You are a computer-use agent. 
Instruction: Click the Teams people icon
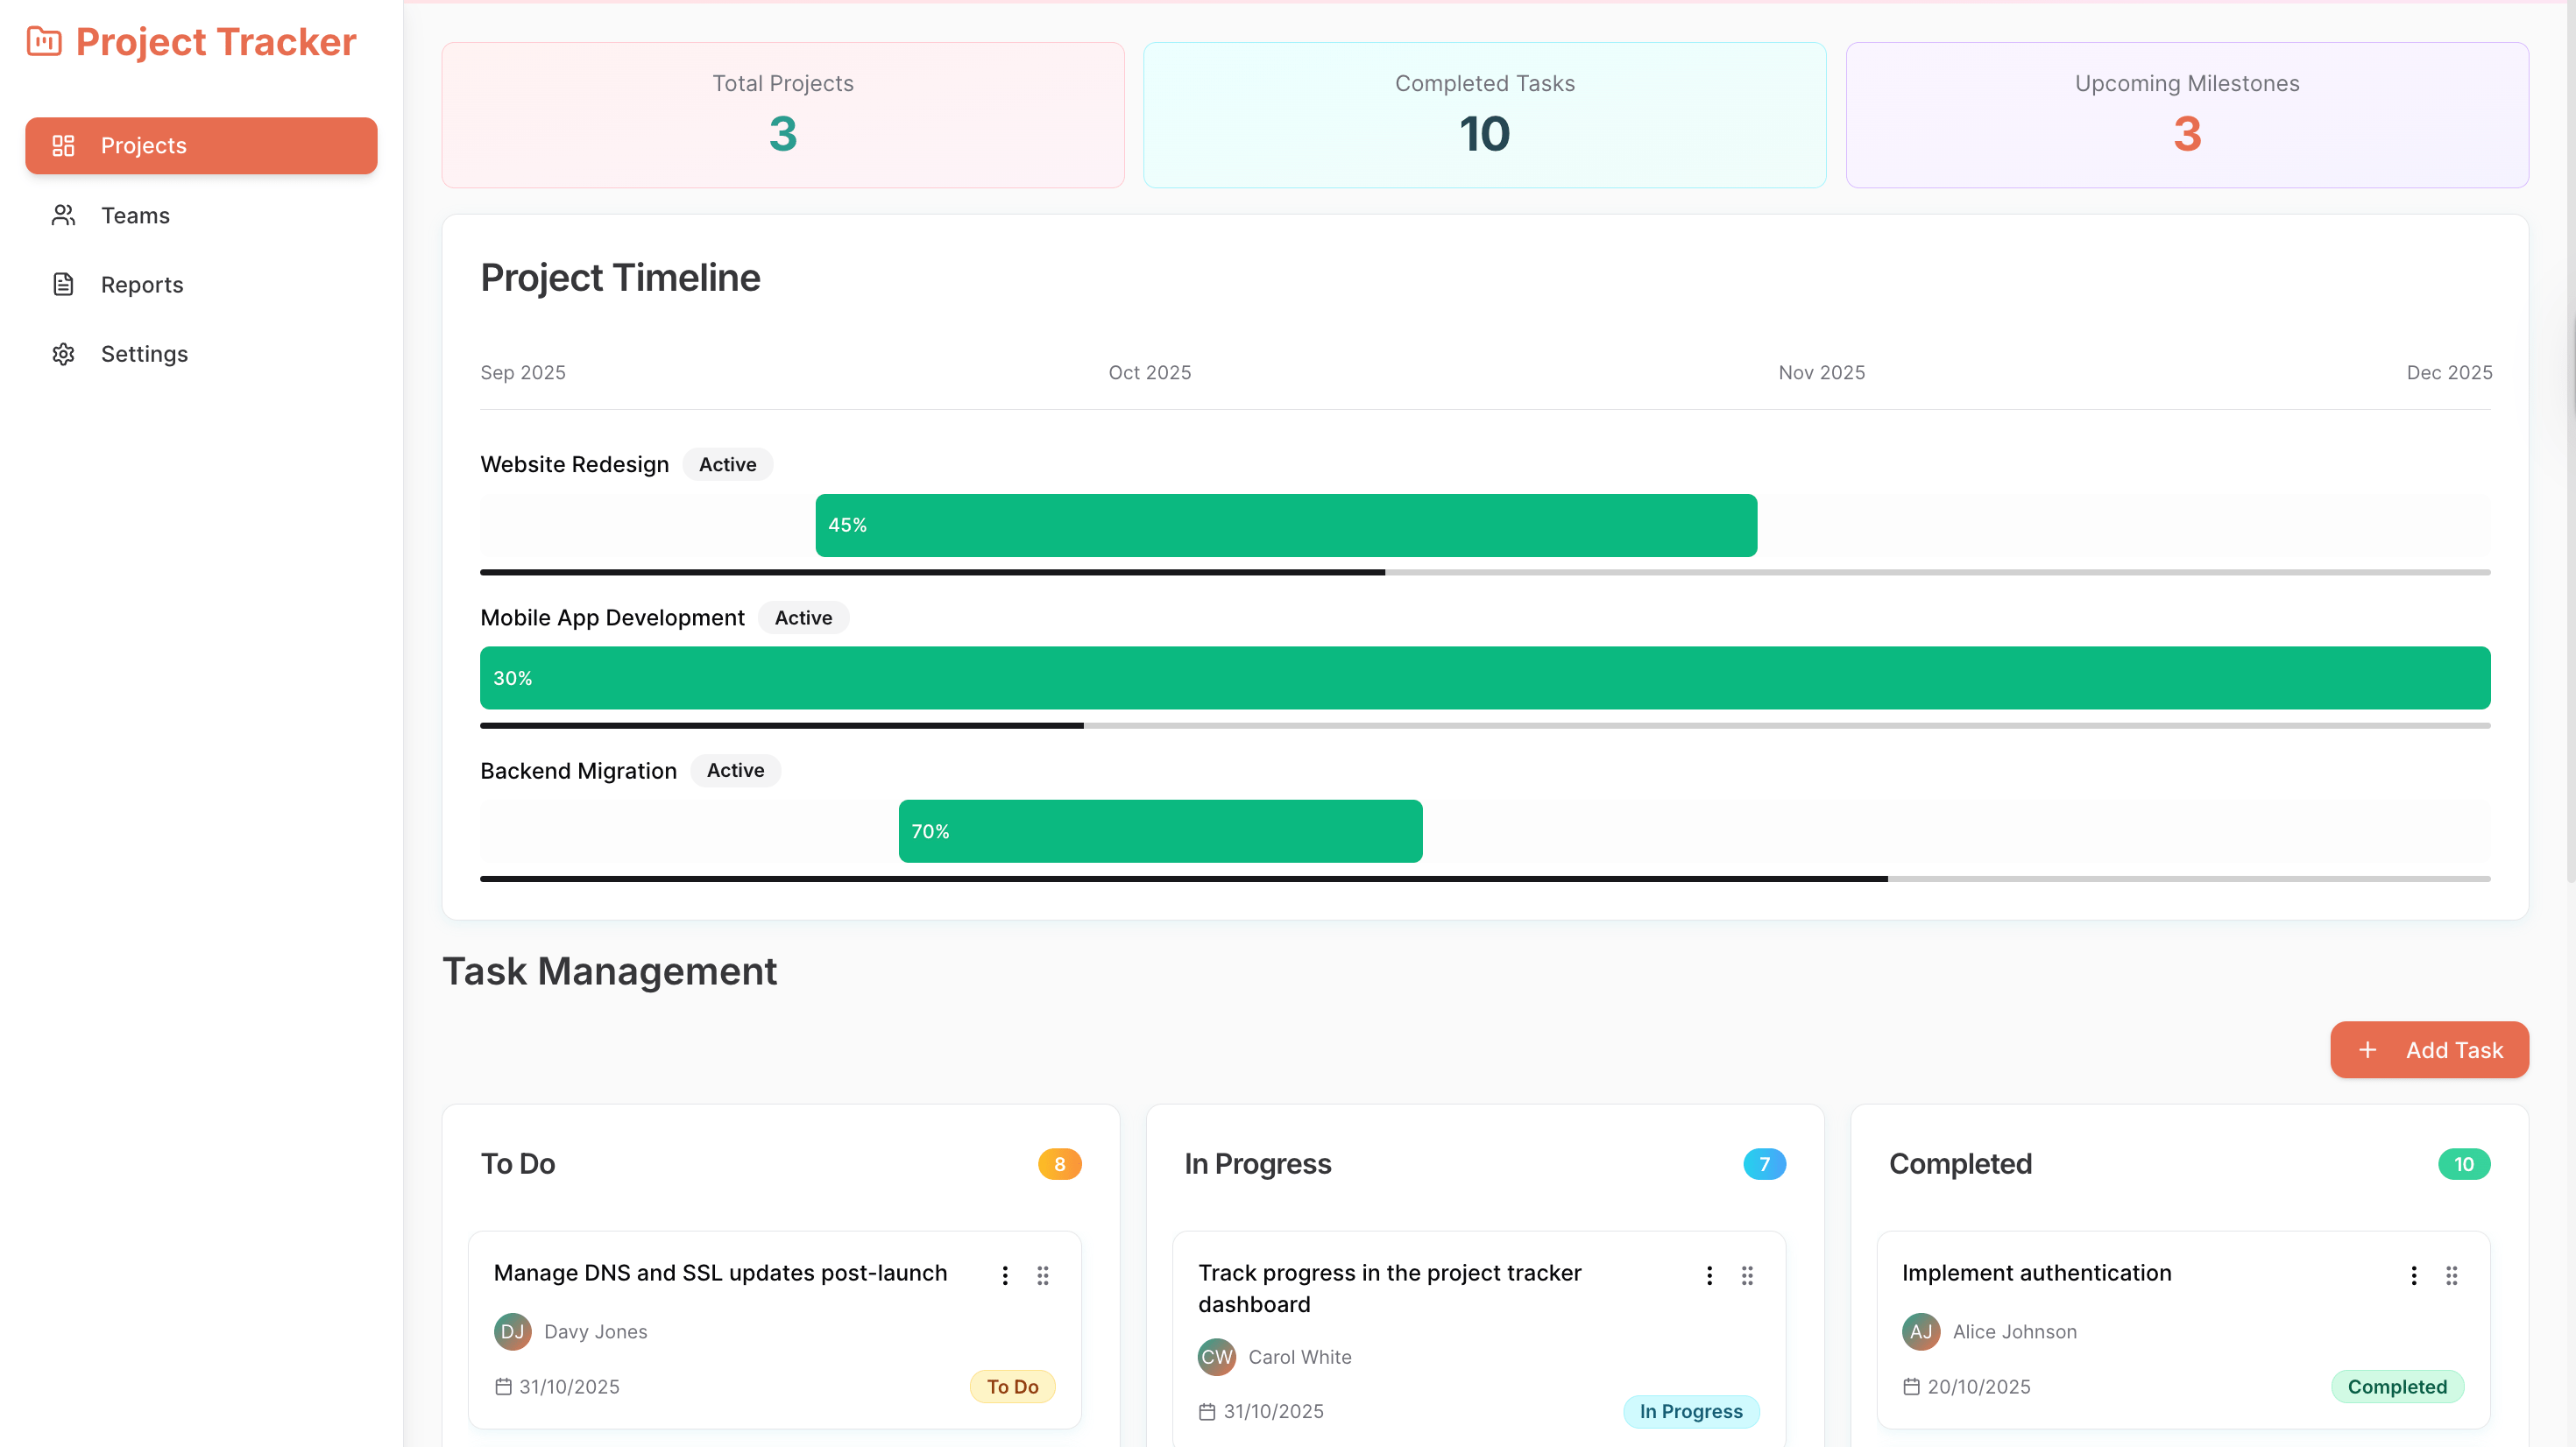click(x=63, y=215)
